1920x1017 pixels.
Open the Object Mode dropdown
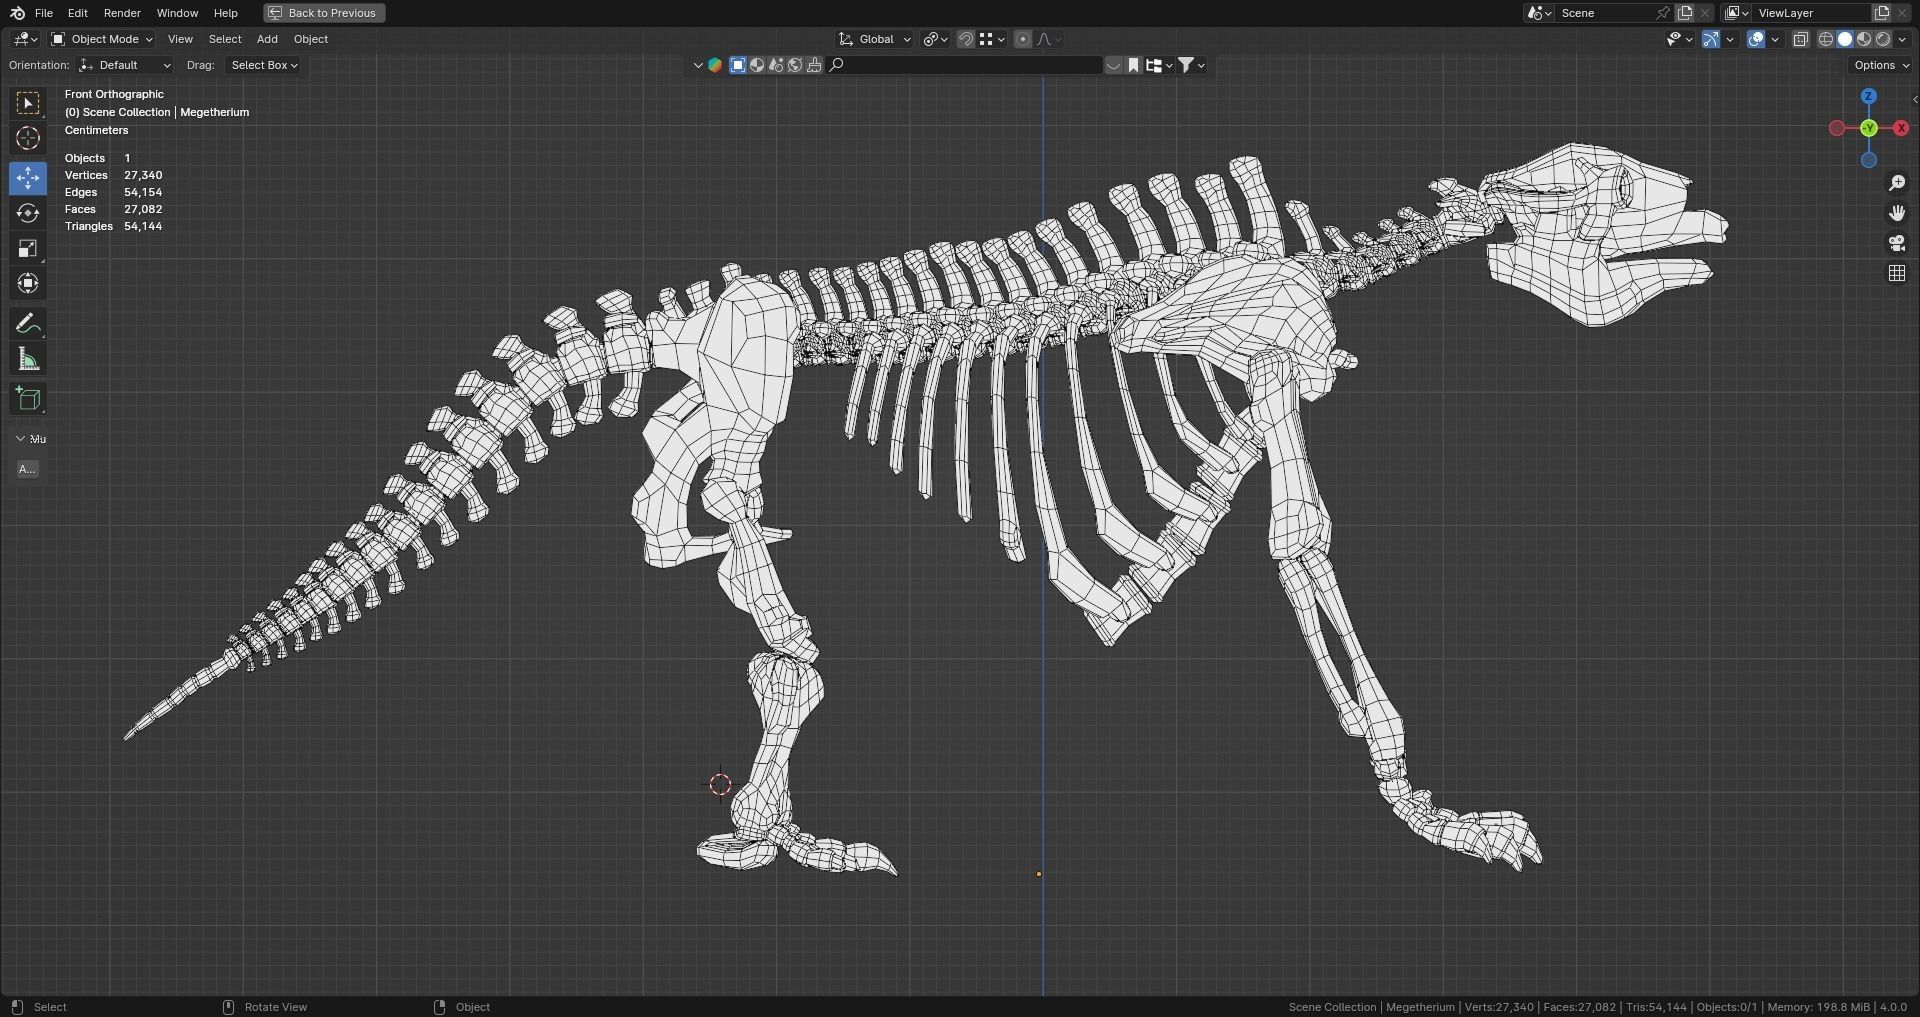click(x=102, y=39)
